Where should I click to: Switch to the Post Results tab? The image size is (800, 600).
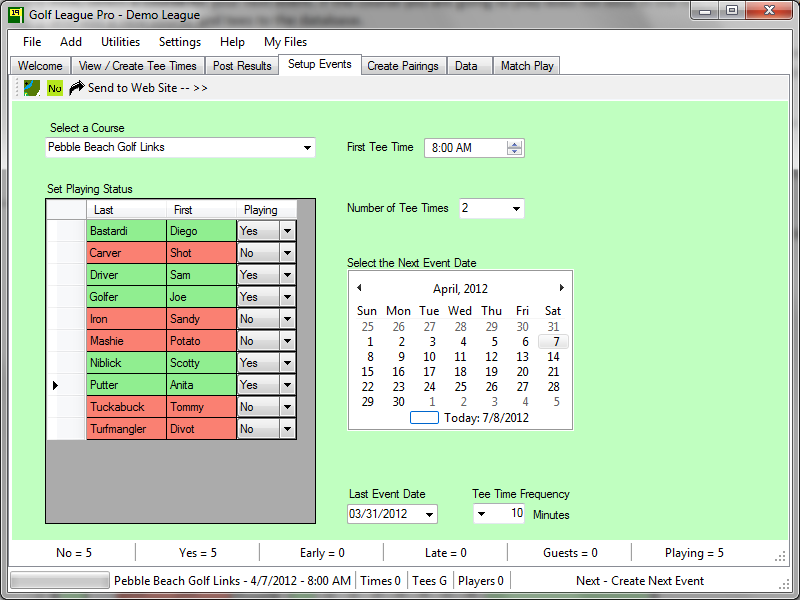pos(242,66)
